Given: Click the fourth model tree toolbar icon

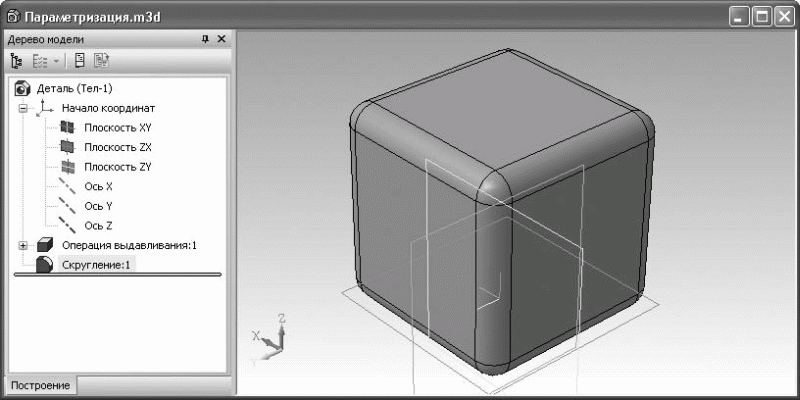Looking at the screenshot, I should tap(101, 61).
